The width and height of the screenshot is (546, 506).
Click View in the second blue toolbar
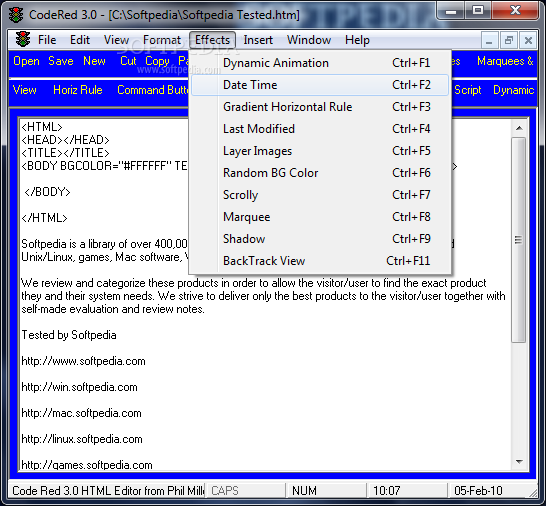tap(24, 90)
